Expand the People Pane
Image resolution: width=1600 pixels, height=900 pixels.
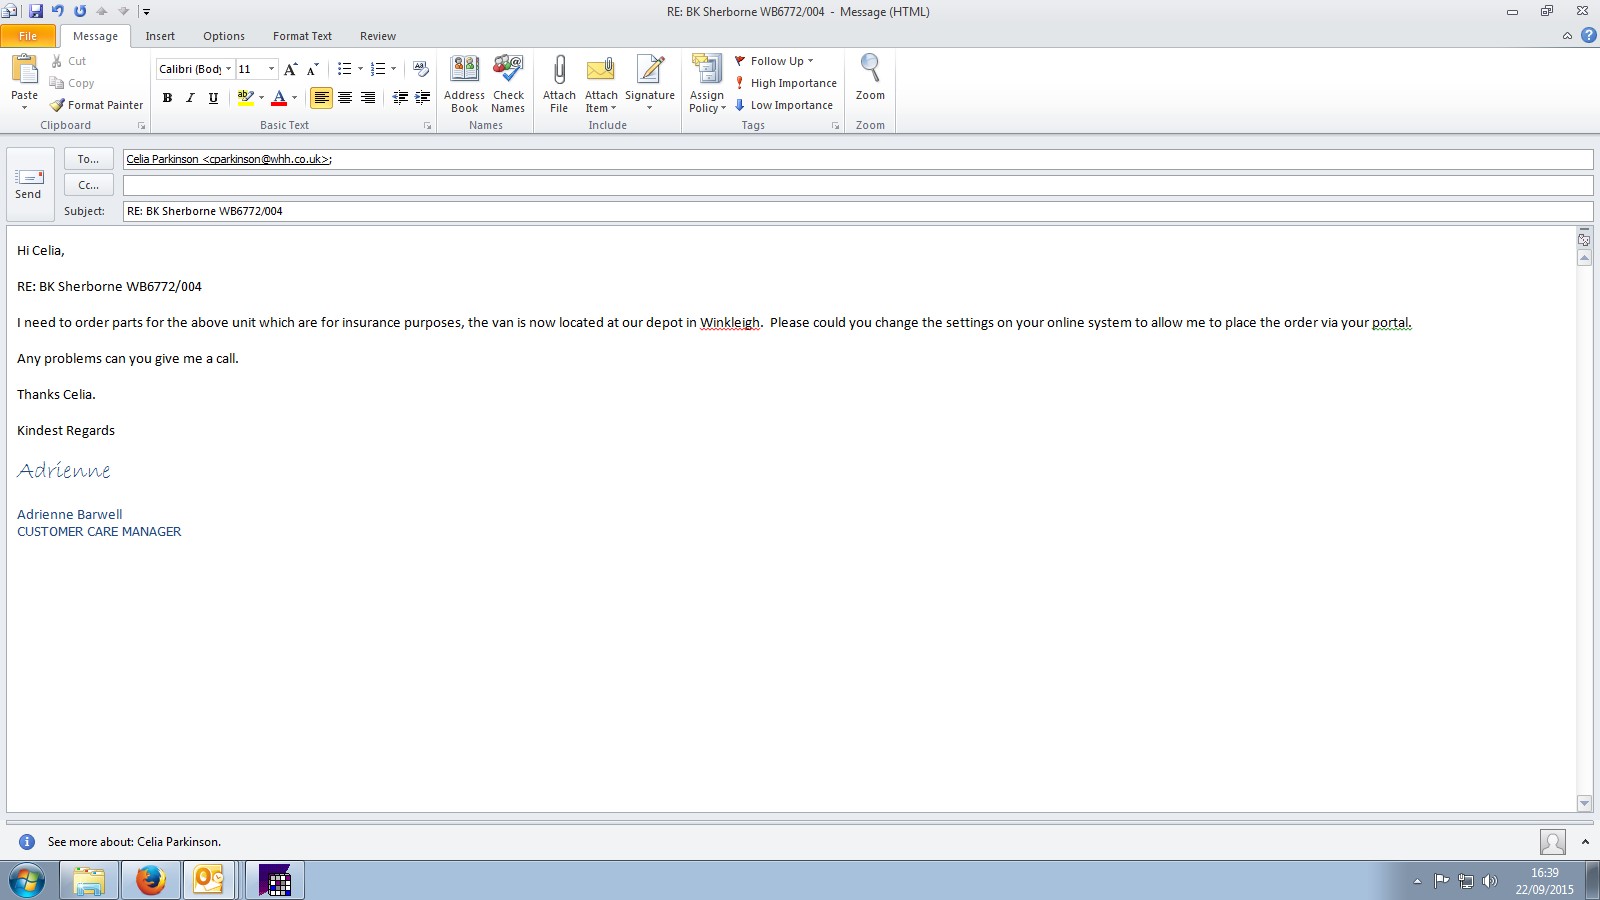coord(1585,842)
